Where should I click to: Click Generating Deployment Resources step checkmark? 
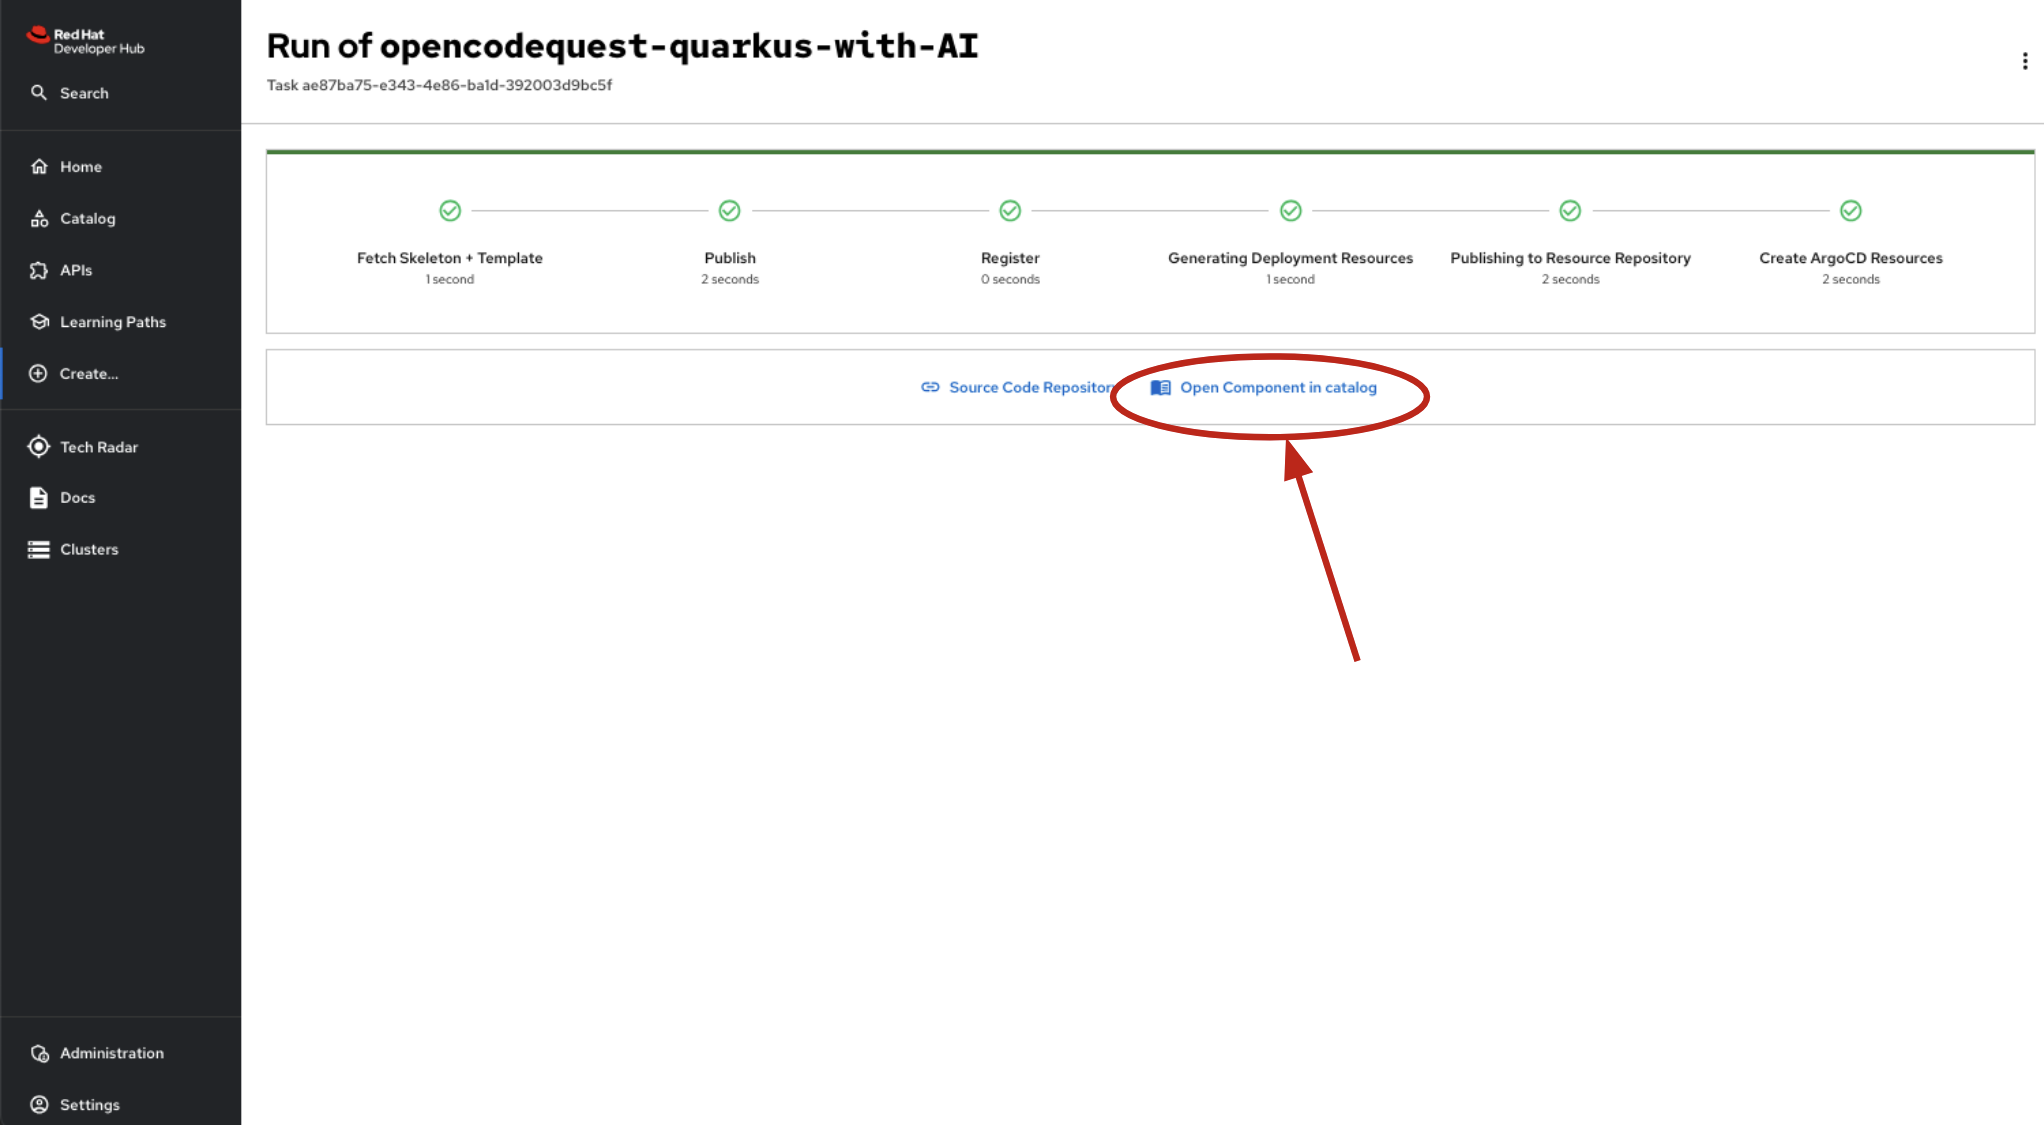pyautogui.click(x=1291, y=211)
